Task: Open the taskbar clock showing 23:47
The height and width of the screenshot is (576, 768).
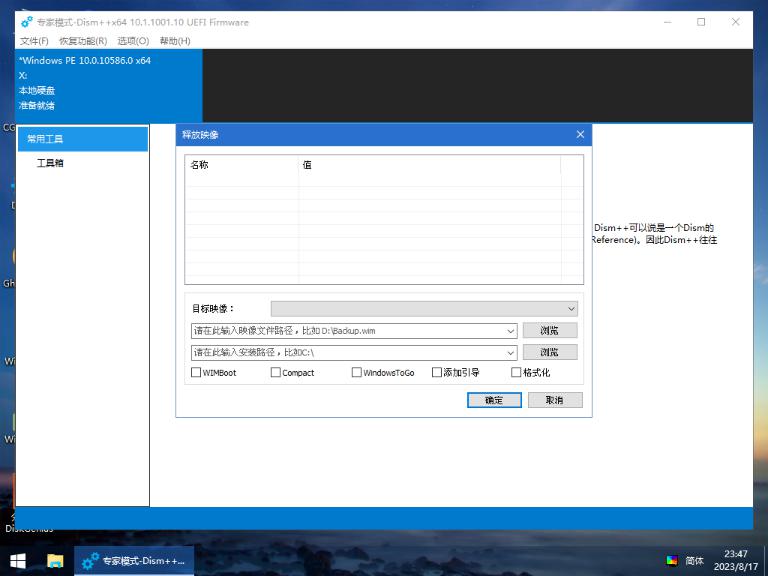Action: coord(736,560)
